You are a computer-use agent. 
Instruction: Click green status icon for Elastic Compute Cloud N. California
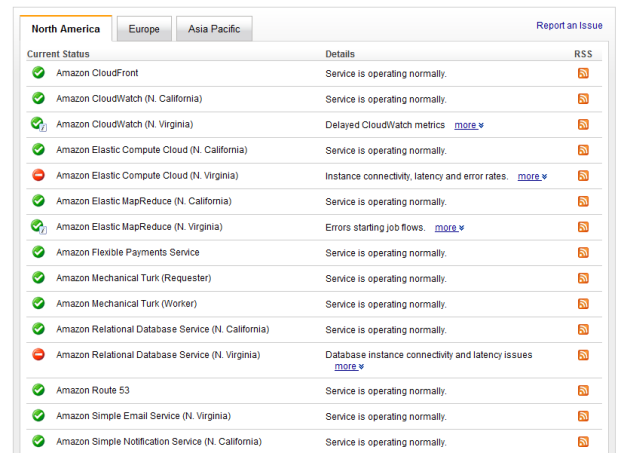pyautogui.click(x=39, y=150)
